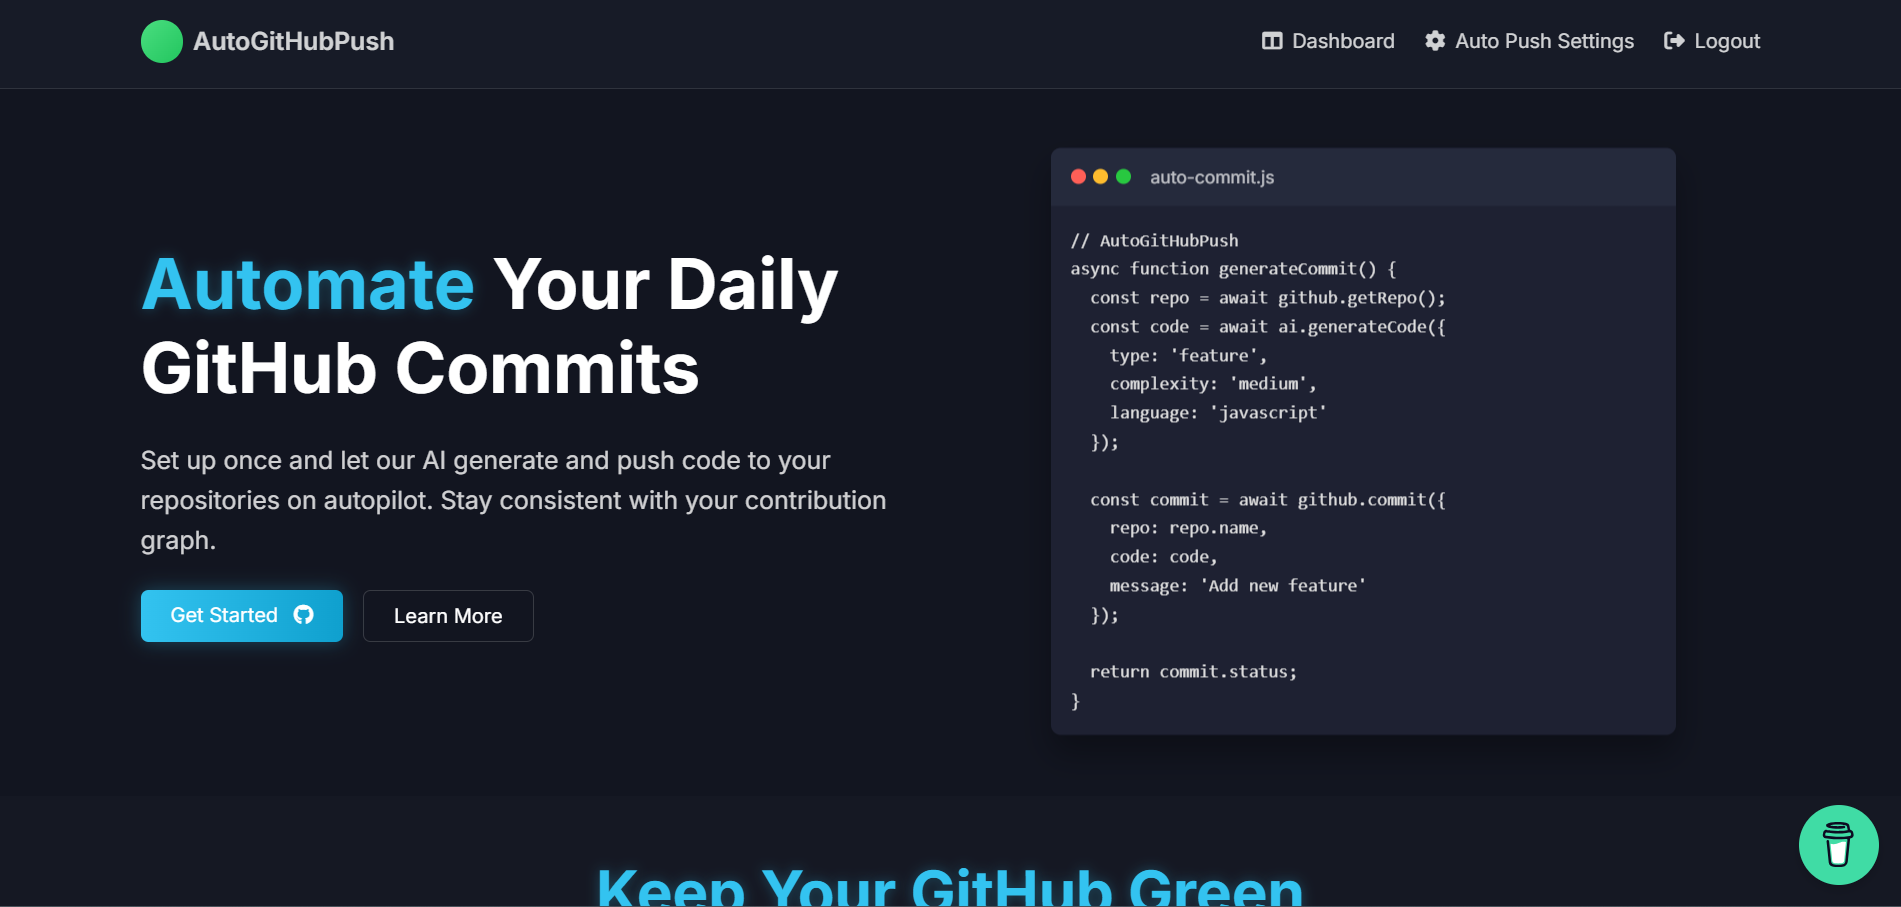1901x907 pixels.
Task: Click the green circle AutoGitHubPush logo
Action: click(161, 42)
